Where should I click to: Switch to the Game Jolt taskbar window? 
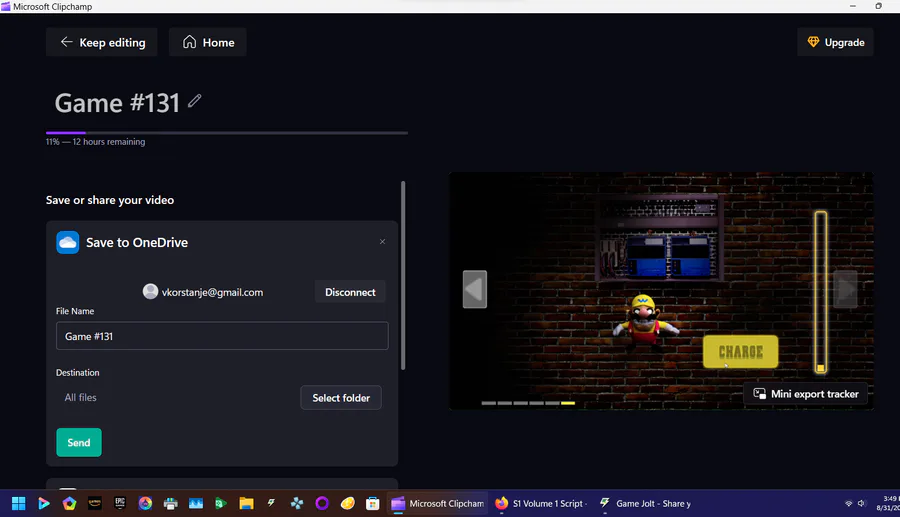pyautogui.click(x=645, y=503)
